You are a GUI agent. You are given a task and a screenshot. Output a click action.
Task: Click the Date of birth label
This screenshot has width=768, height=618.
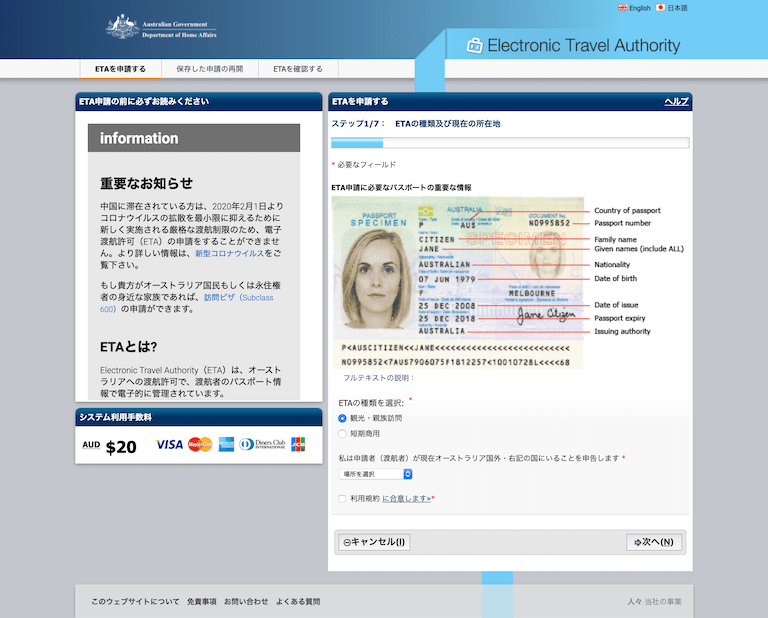point(616,278)
